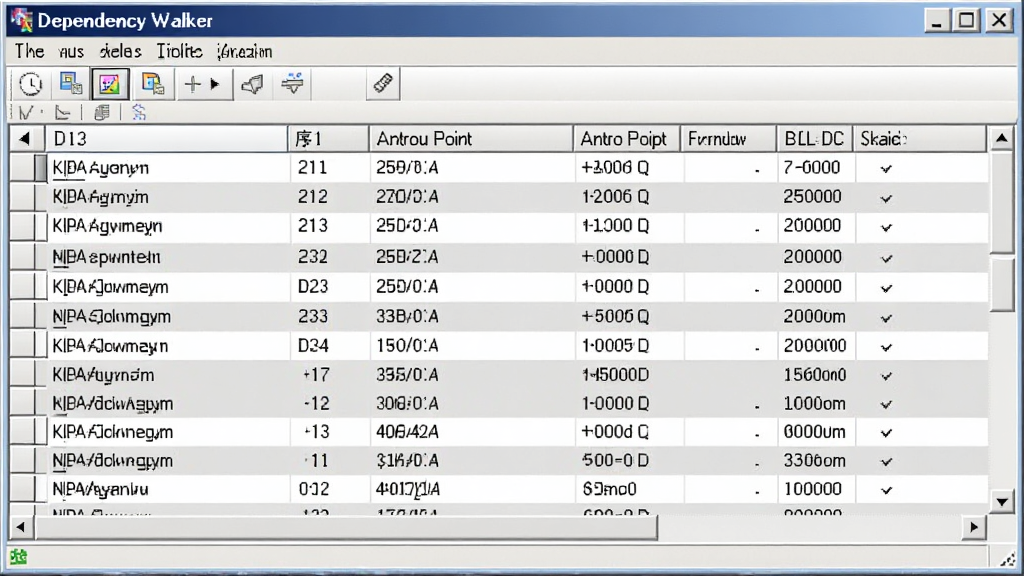Select the 'KIPA Agvimeyn' row name
1024x576 pixels.
coord(107,226)
